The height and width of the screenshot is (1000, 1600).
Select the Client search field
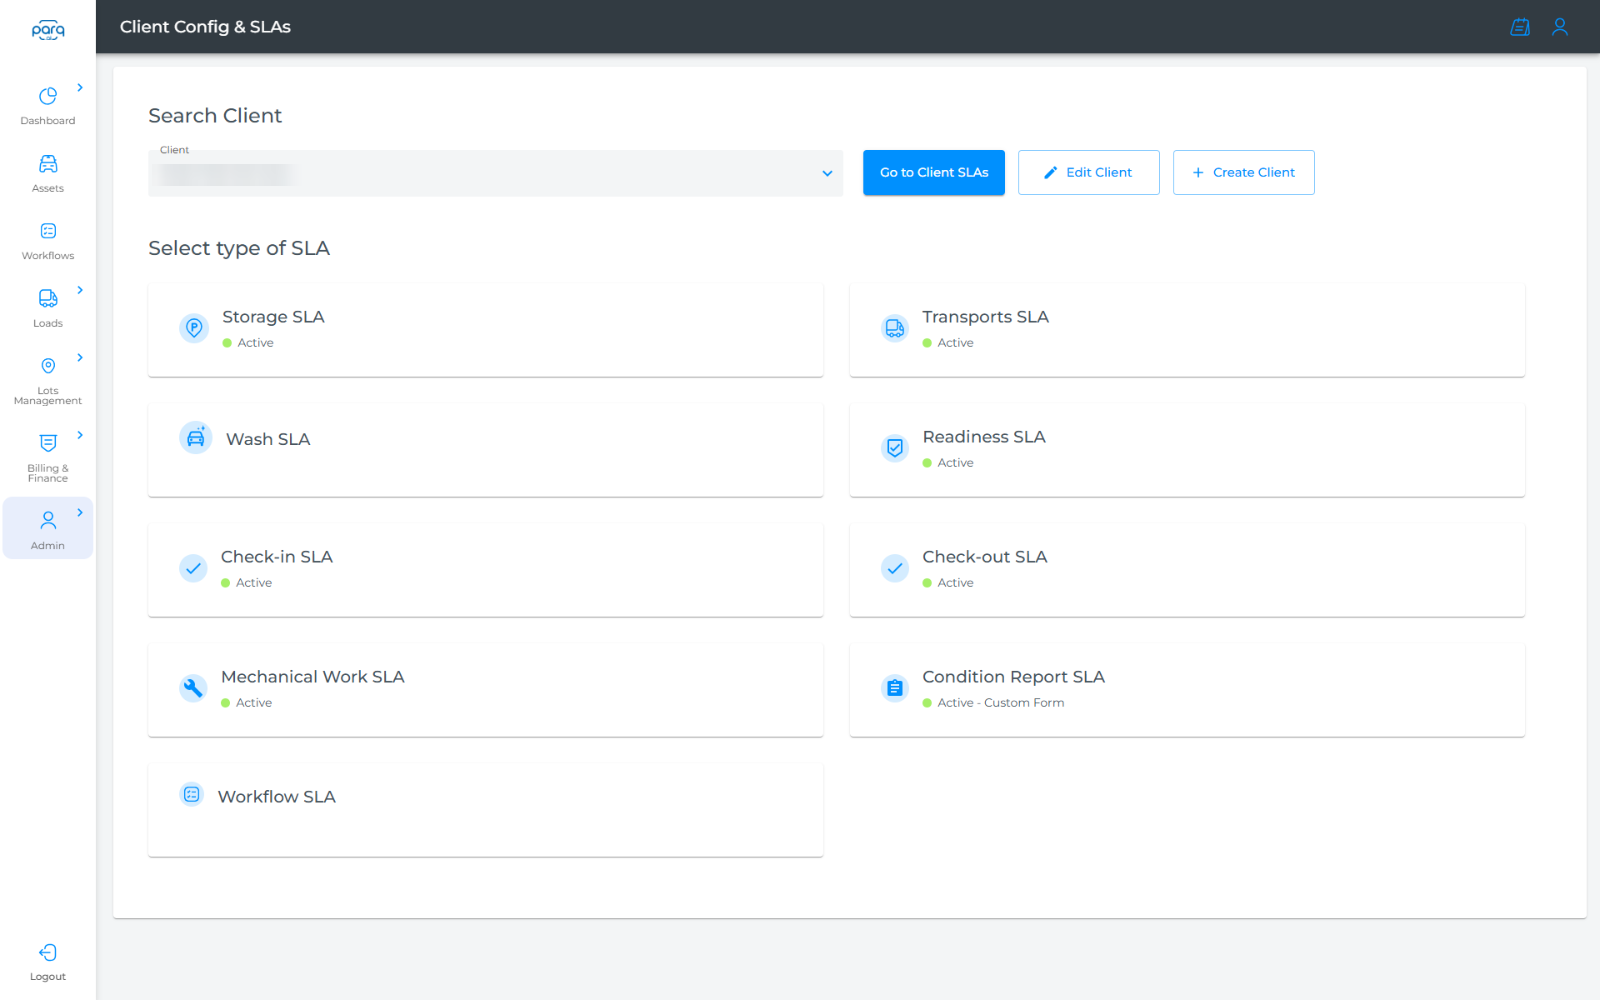[495, 173]
